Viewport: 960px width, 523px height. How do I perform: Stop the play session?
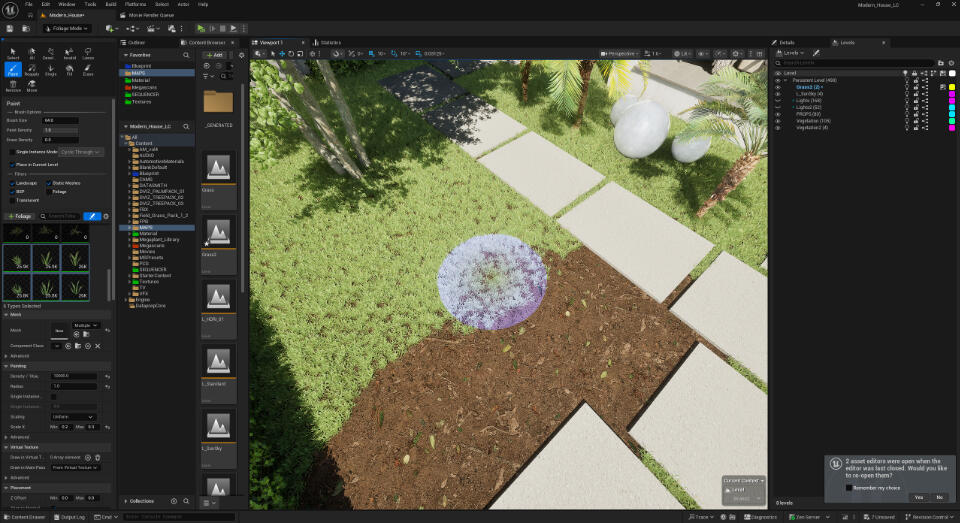click(x=223, y=28)
